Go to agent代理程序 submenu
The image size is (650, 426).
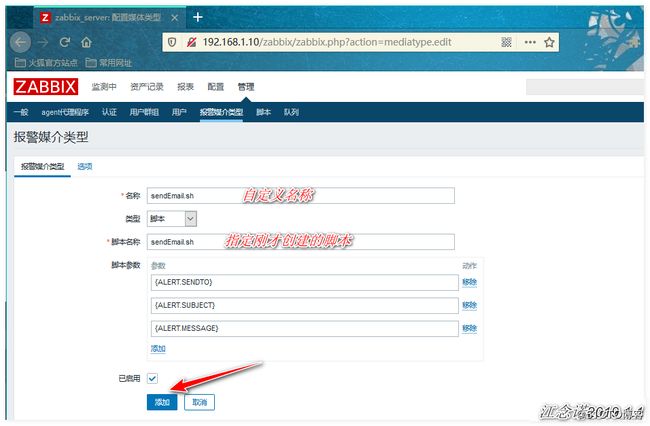click(65, 112)
